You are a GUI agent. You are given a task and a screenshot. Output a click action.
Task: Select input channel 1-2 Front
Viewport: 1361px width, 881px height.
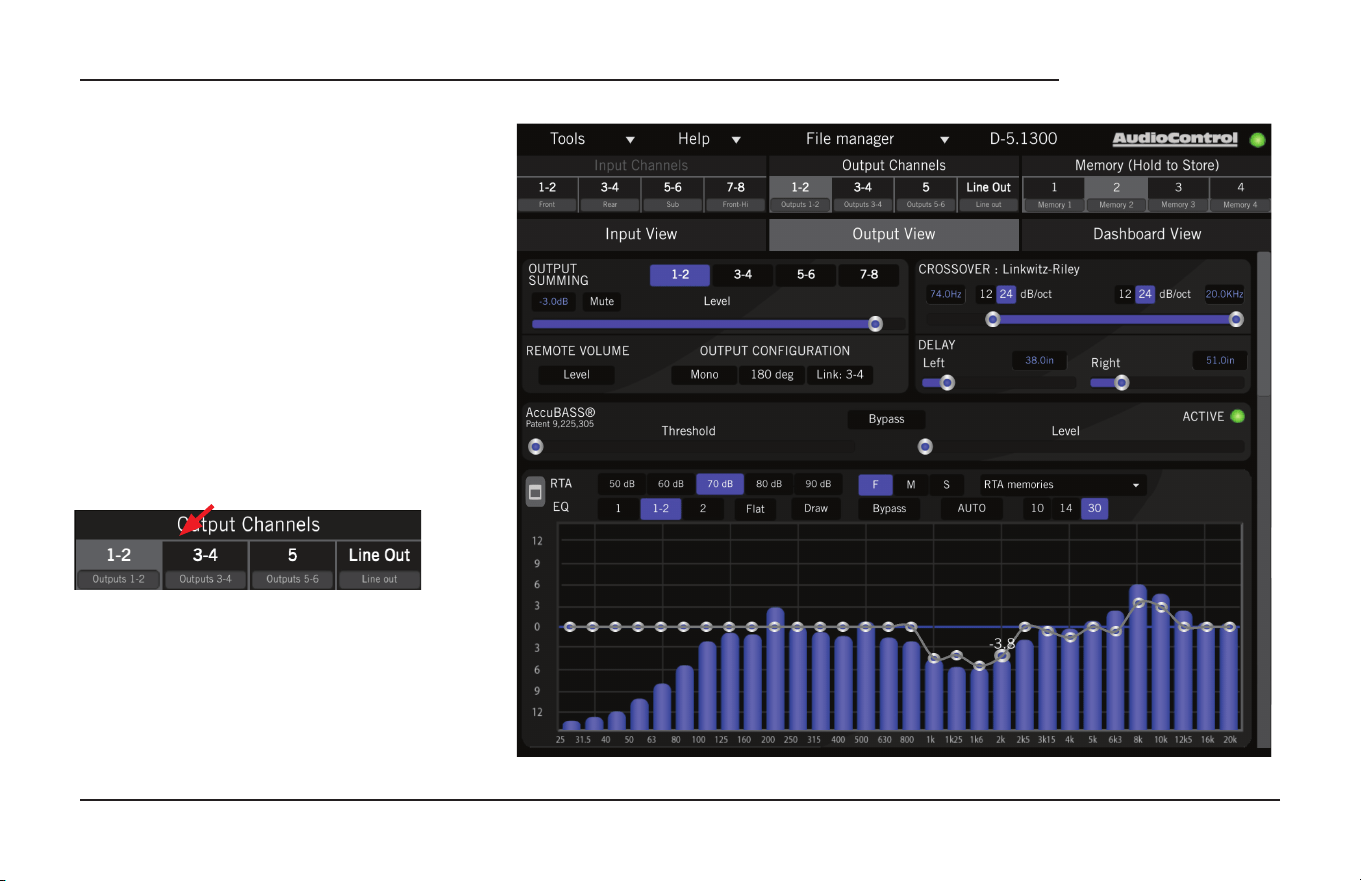click(x=547, y=194)
